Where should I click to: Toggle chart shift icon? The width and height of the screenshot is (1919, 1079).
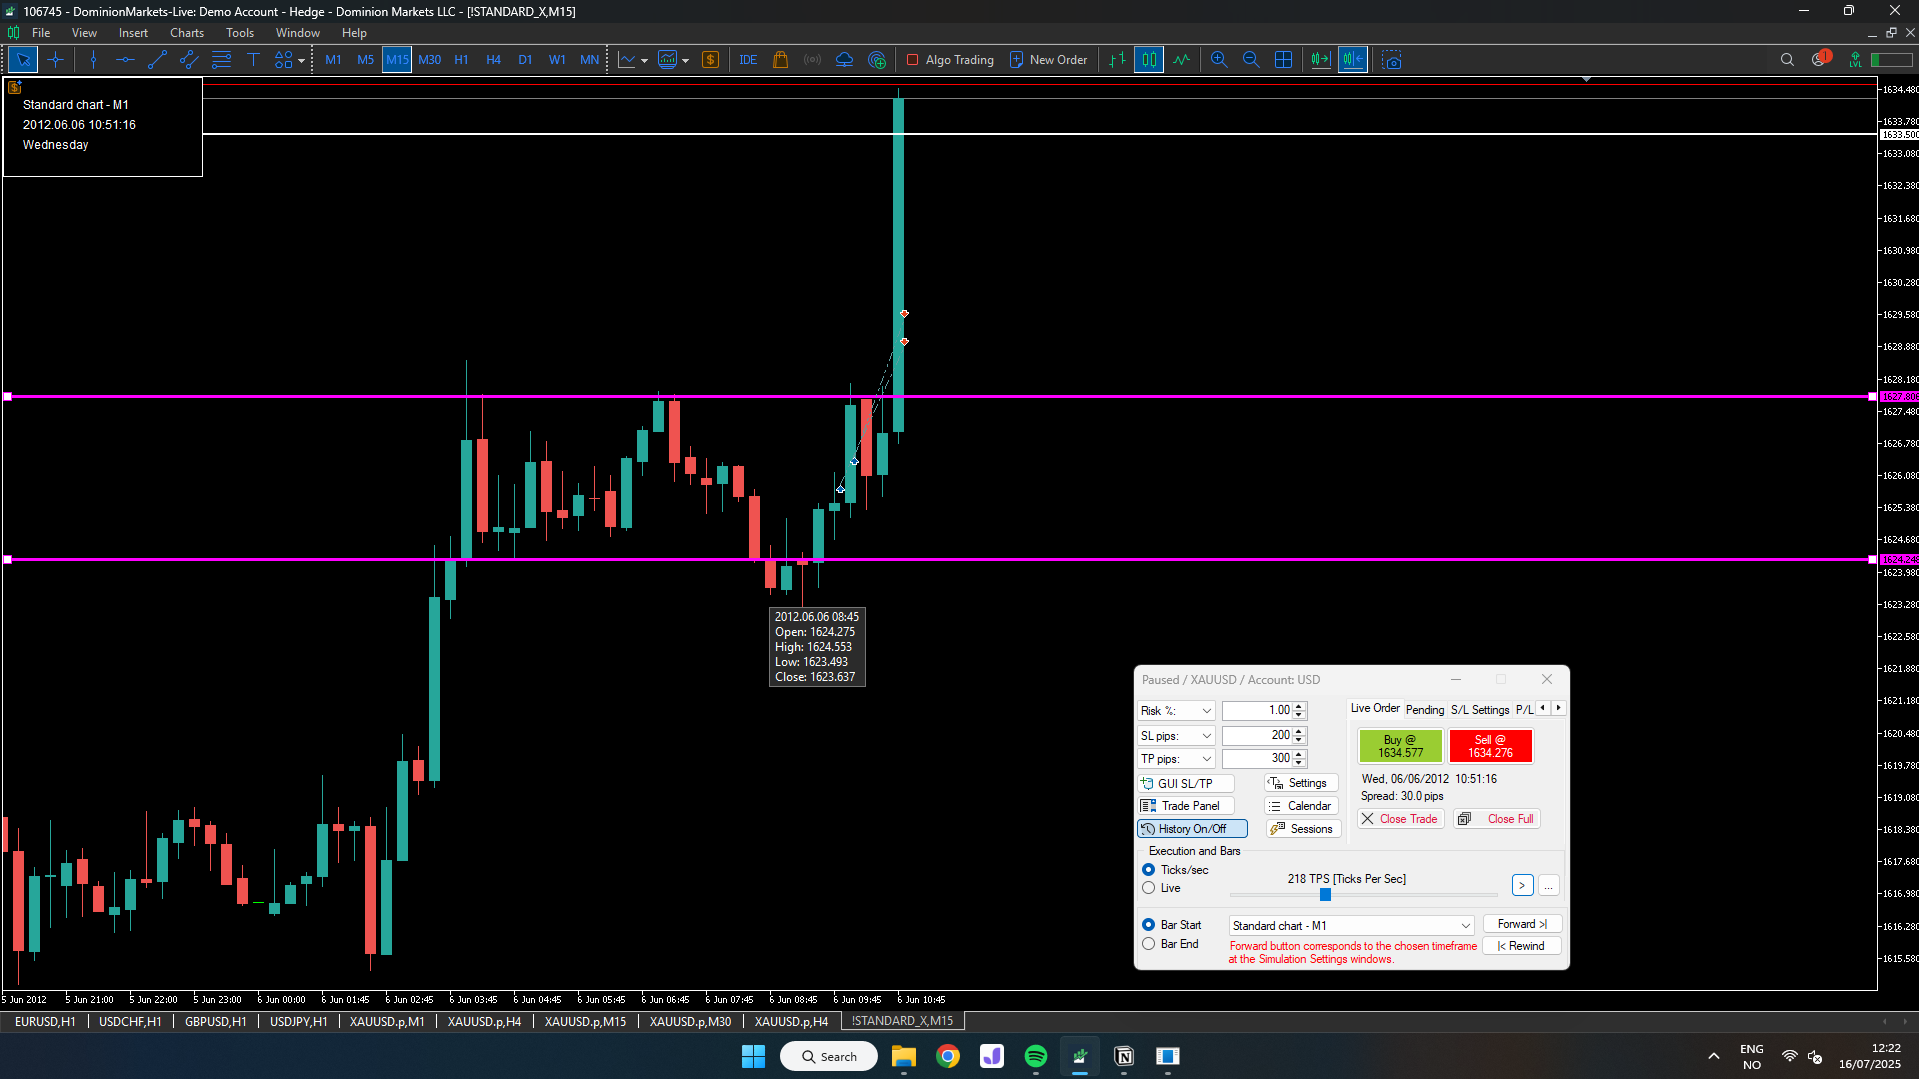point(1353,60)
